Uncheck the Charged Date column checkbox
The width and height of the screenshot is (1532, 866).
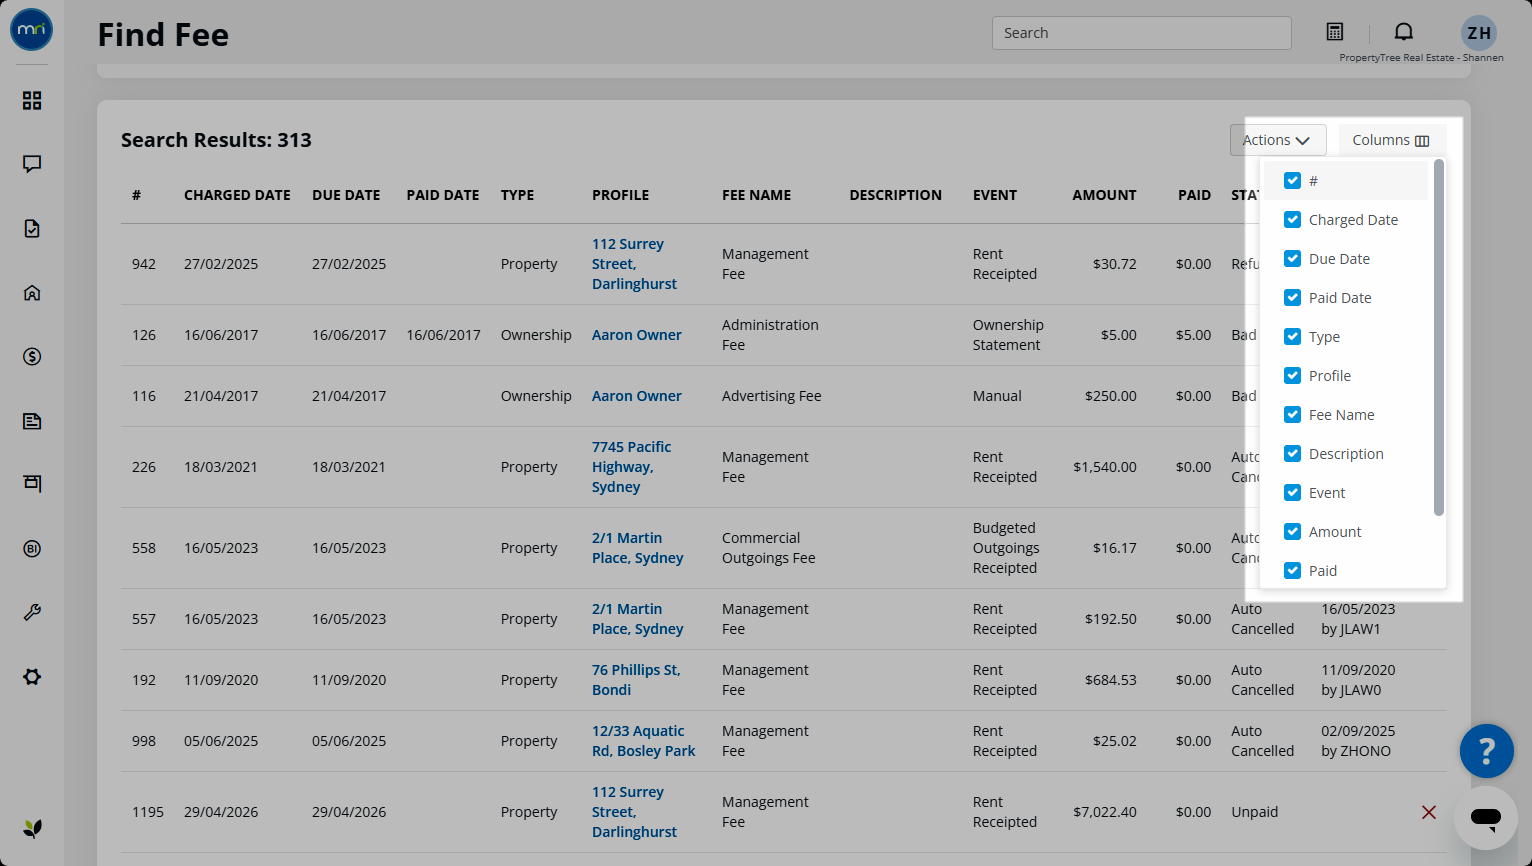click(x=1292, y=220)
